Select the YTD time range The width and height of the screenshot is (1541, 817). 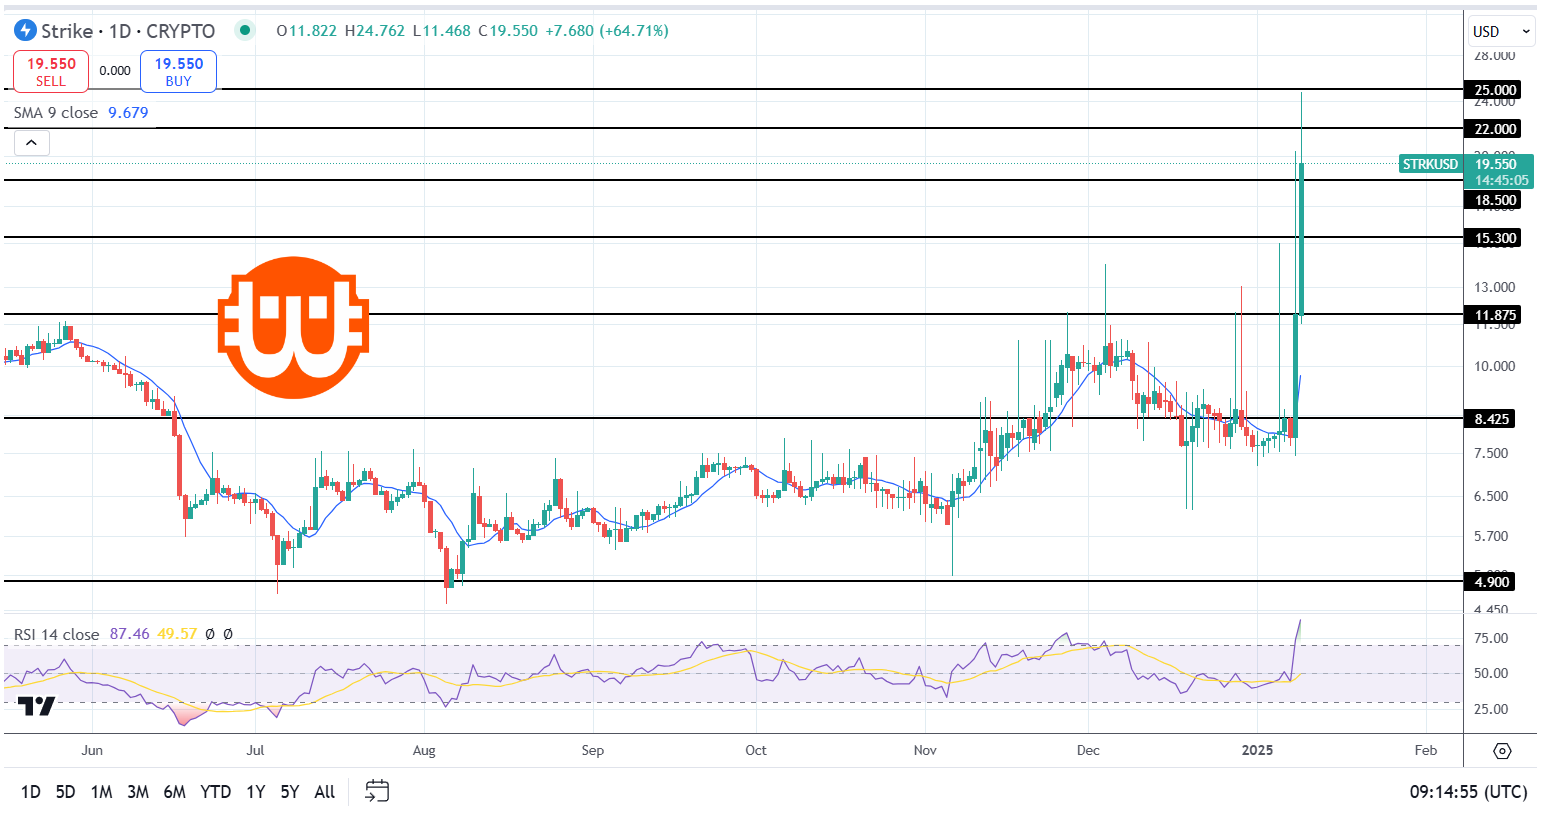[x=216, y=792]
